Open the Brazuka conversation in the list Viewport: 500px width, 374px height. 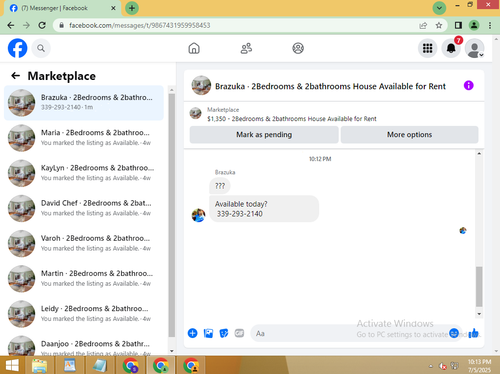(x=84, y=103)
